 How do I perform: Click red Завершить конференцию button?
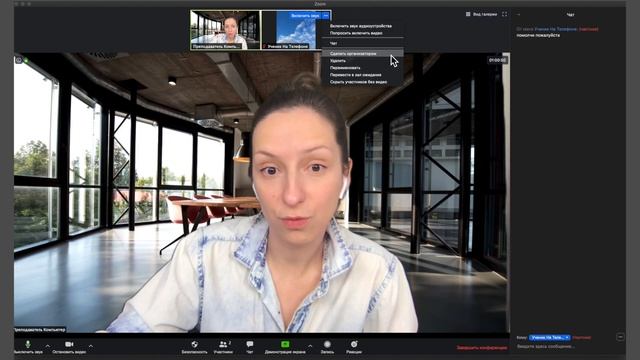point(482,348)
